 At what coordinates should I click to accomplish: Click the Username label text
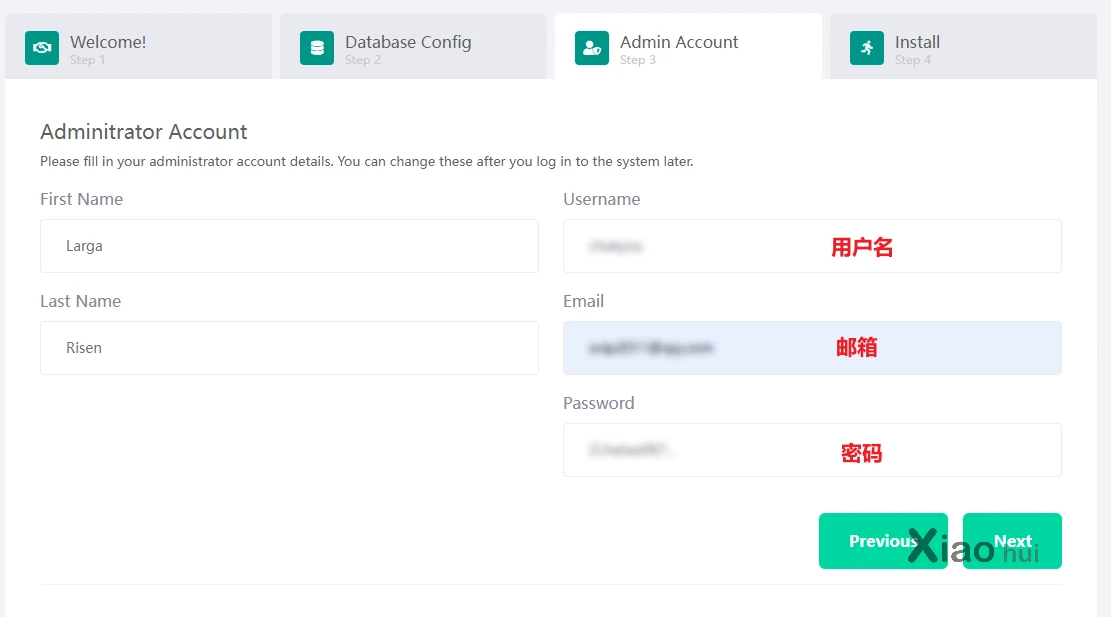[601, 199]
